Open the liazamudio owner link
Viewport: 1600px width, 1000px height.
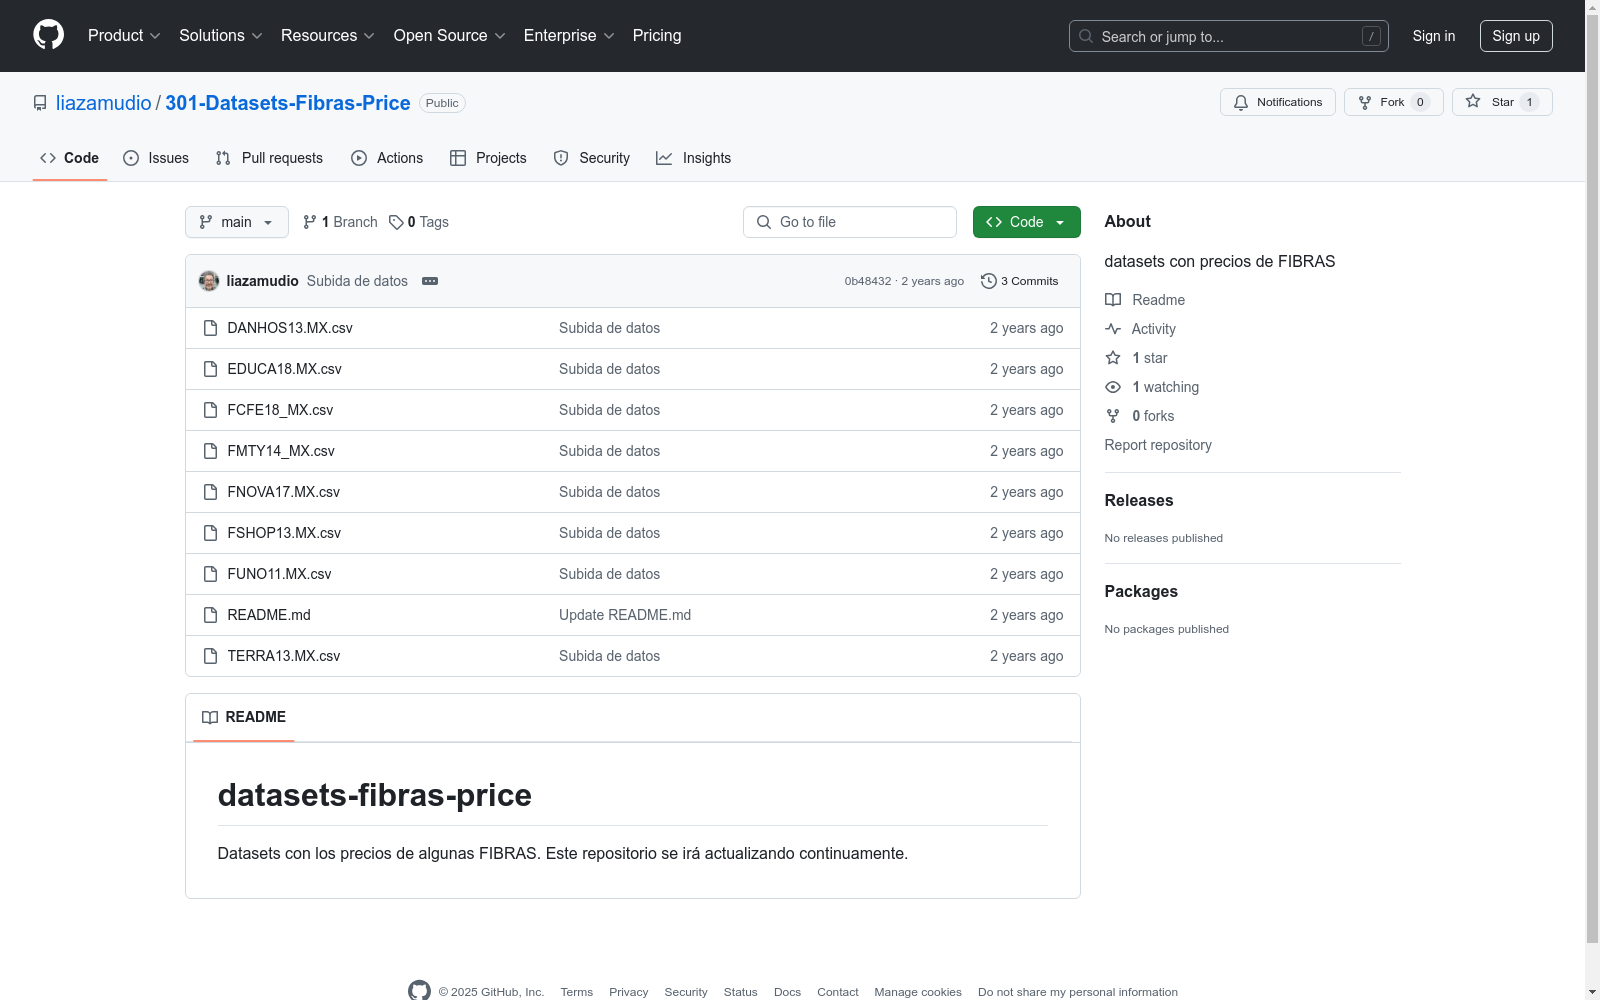104,103
